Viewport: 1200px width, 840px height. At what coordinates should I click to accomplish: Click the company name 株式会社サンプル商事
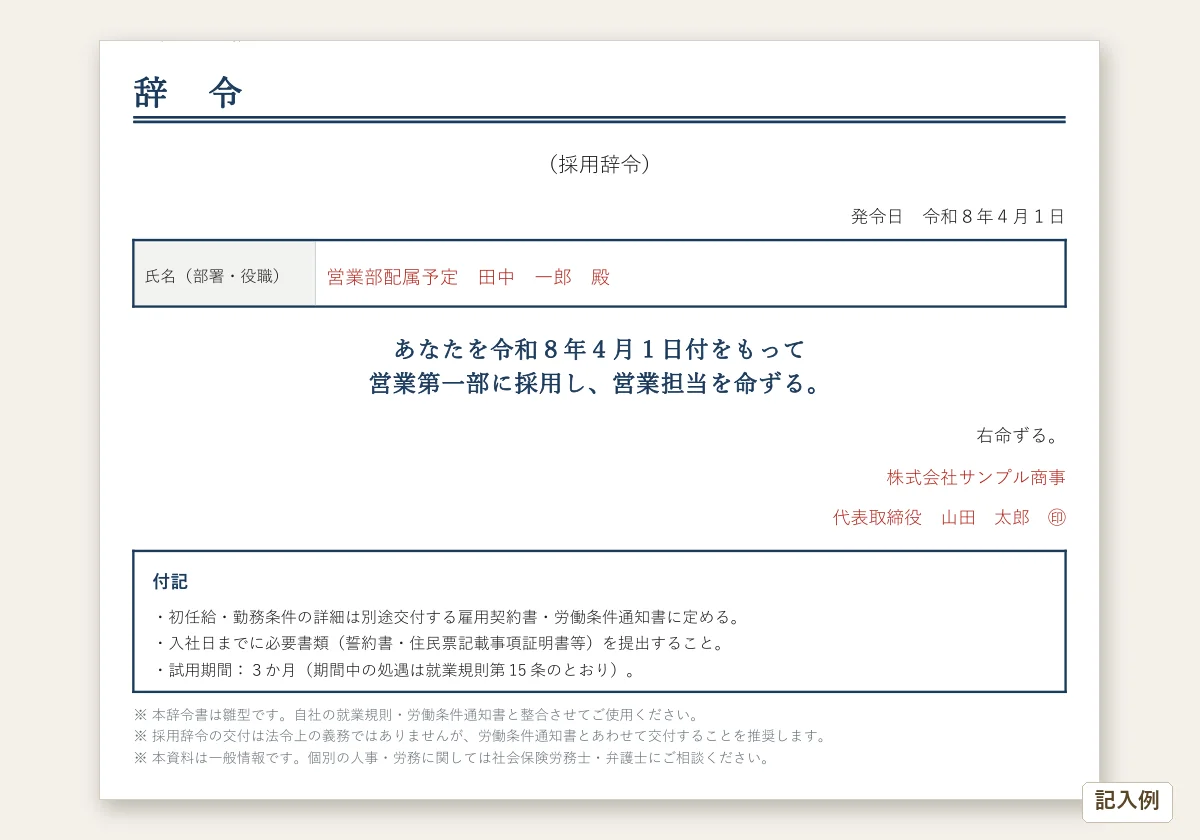click(x=976, y=477)
